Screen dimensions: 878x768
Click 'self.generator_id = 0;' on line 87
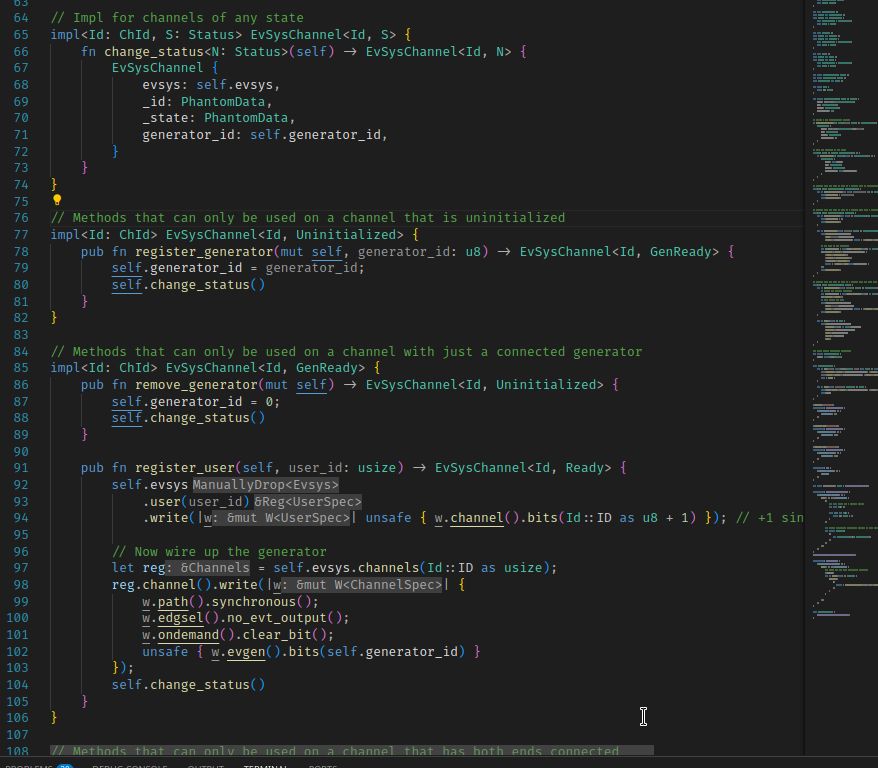[x=195, y=401]
